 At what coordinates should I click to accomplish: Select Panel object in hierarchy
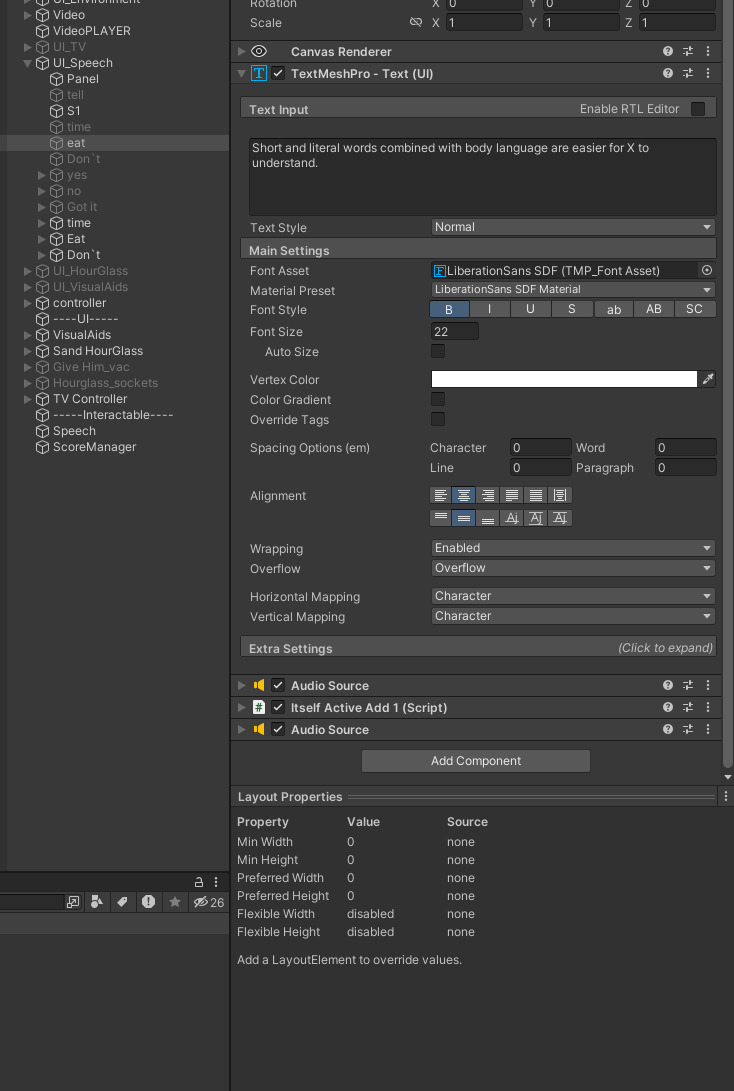(x=82, y=79)
